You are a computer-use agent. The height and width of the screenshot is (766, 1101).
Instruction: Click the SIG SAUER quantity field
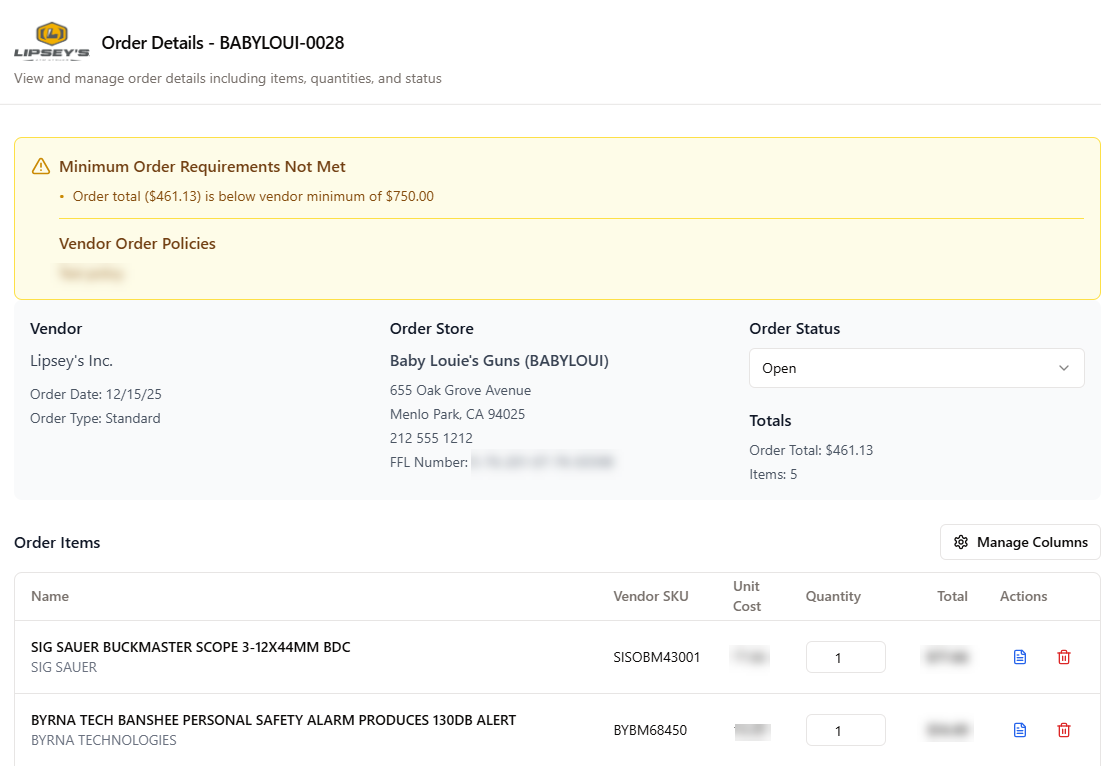point(845,657)
